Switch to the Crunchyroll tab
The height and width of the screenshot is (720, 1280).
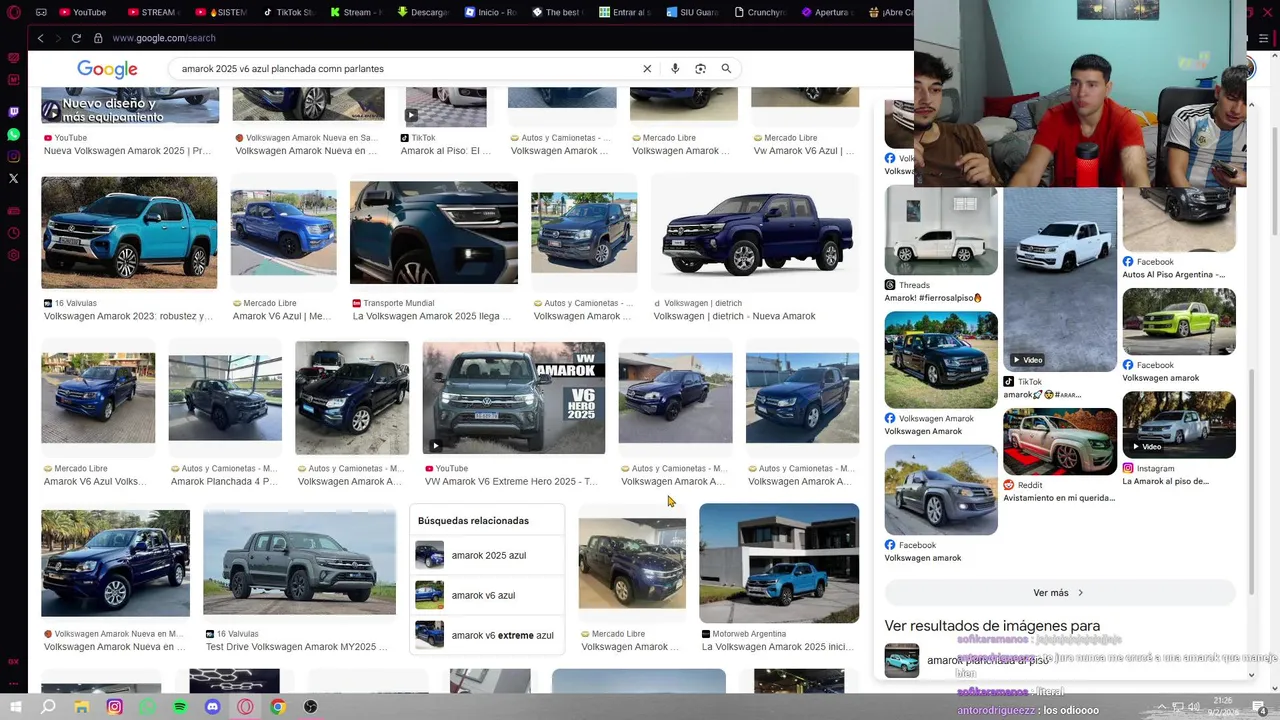click(x=761, y=12)
